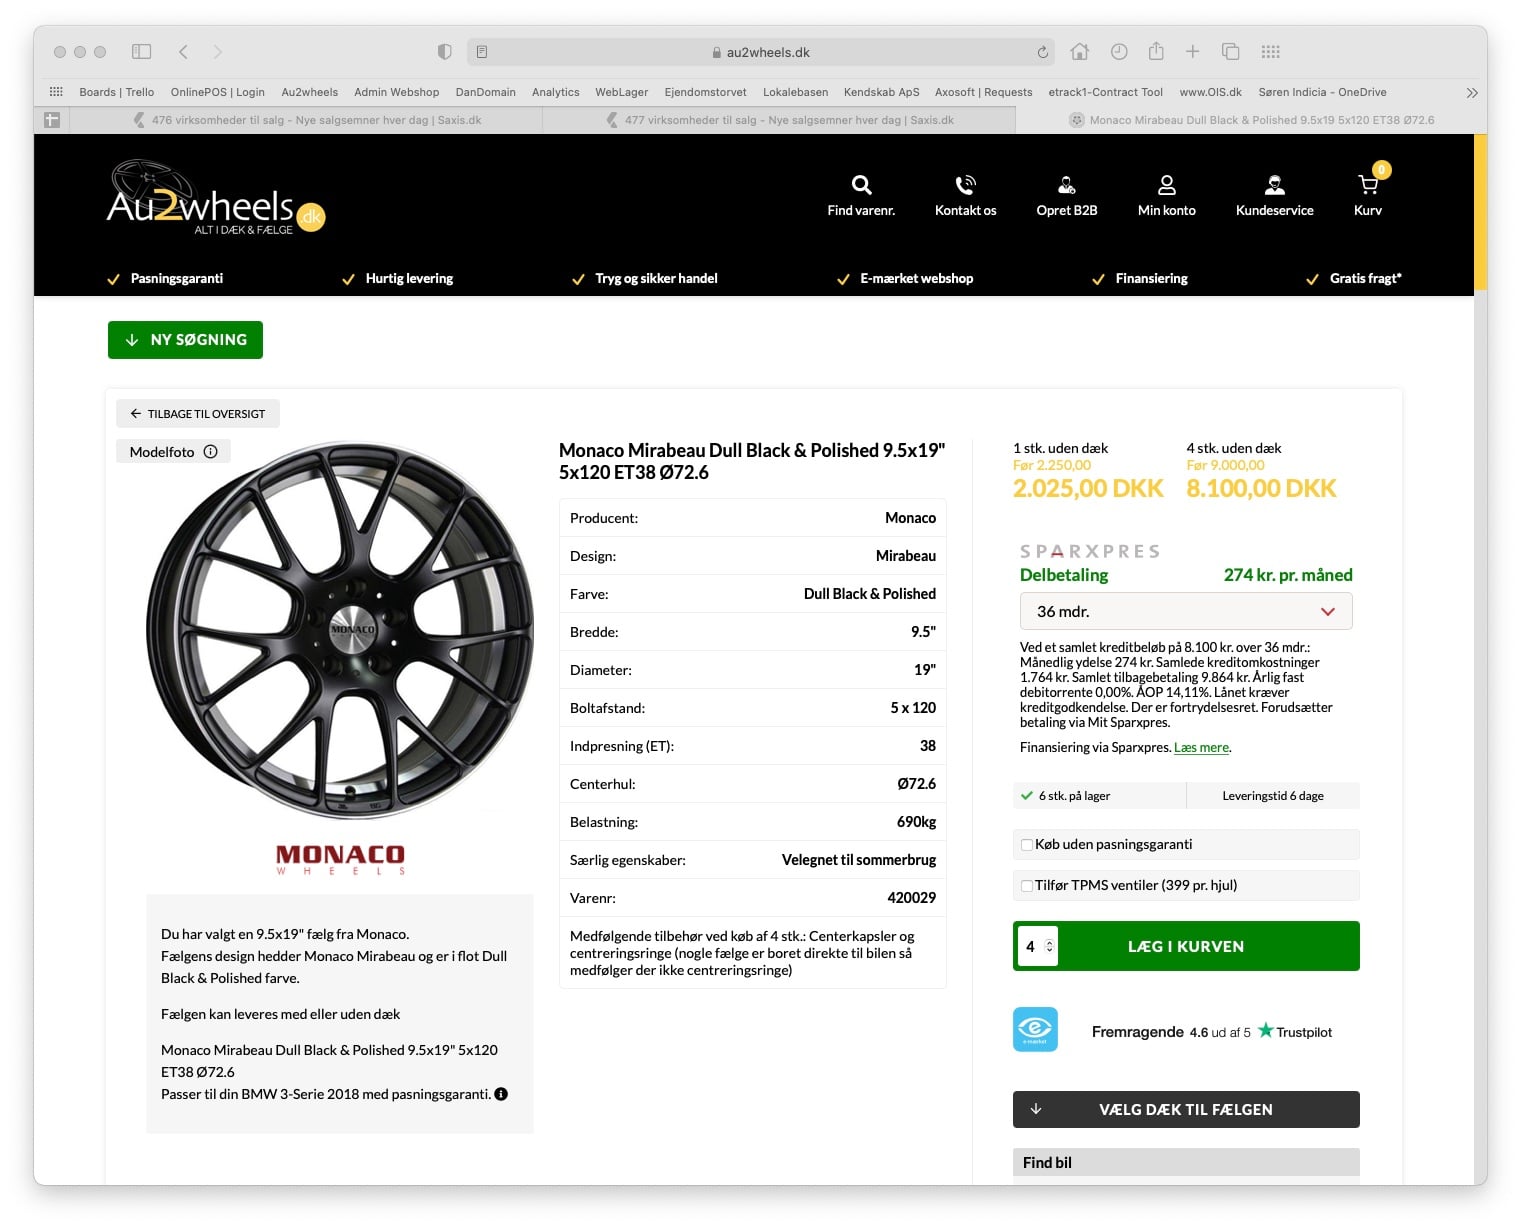Click the e-mærket badge icon
Screen dimensions: 1521x1227
click(x=1035, y=1029)
